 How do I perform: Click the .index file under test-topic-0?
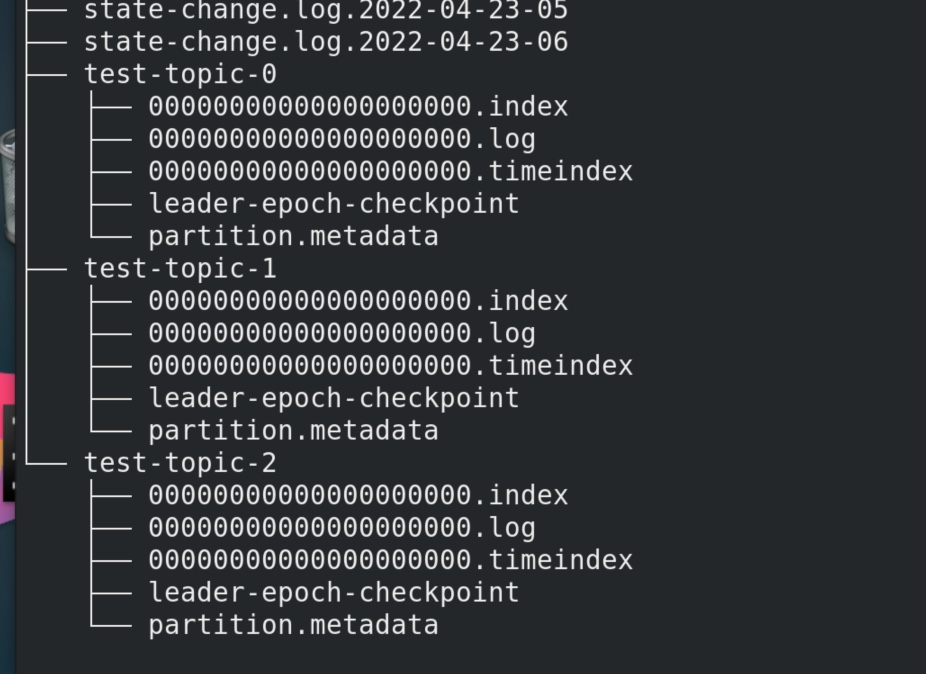pyautogui.click(x=358, y=107)
